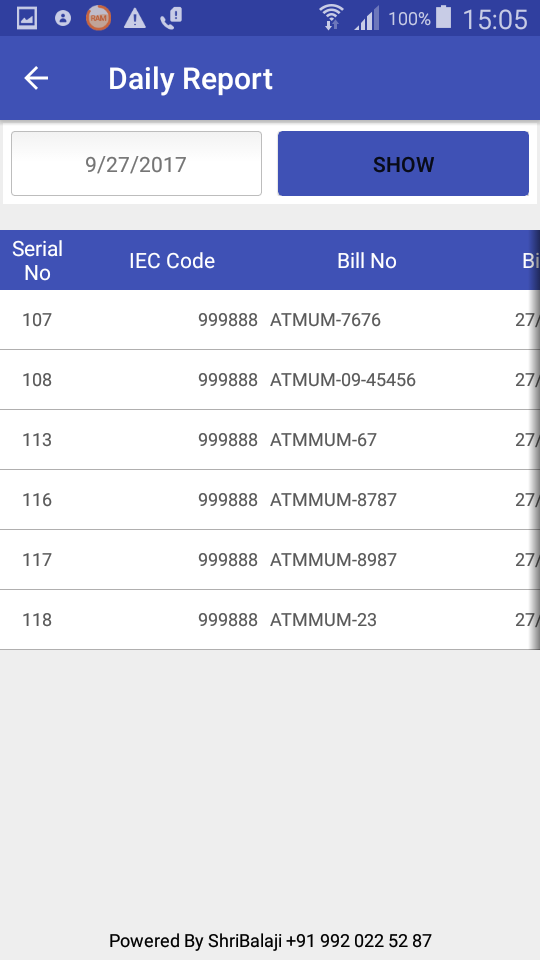
Task: Select the Serial No column header
Action: (37, 260)
